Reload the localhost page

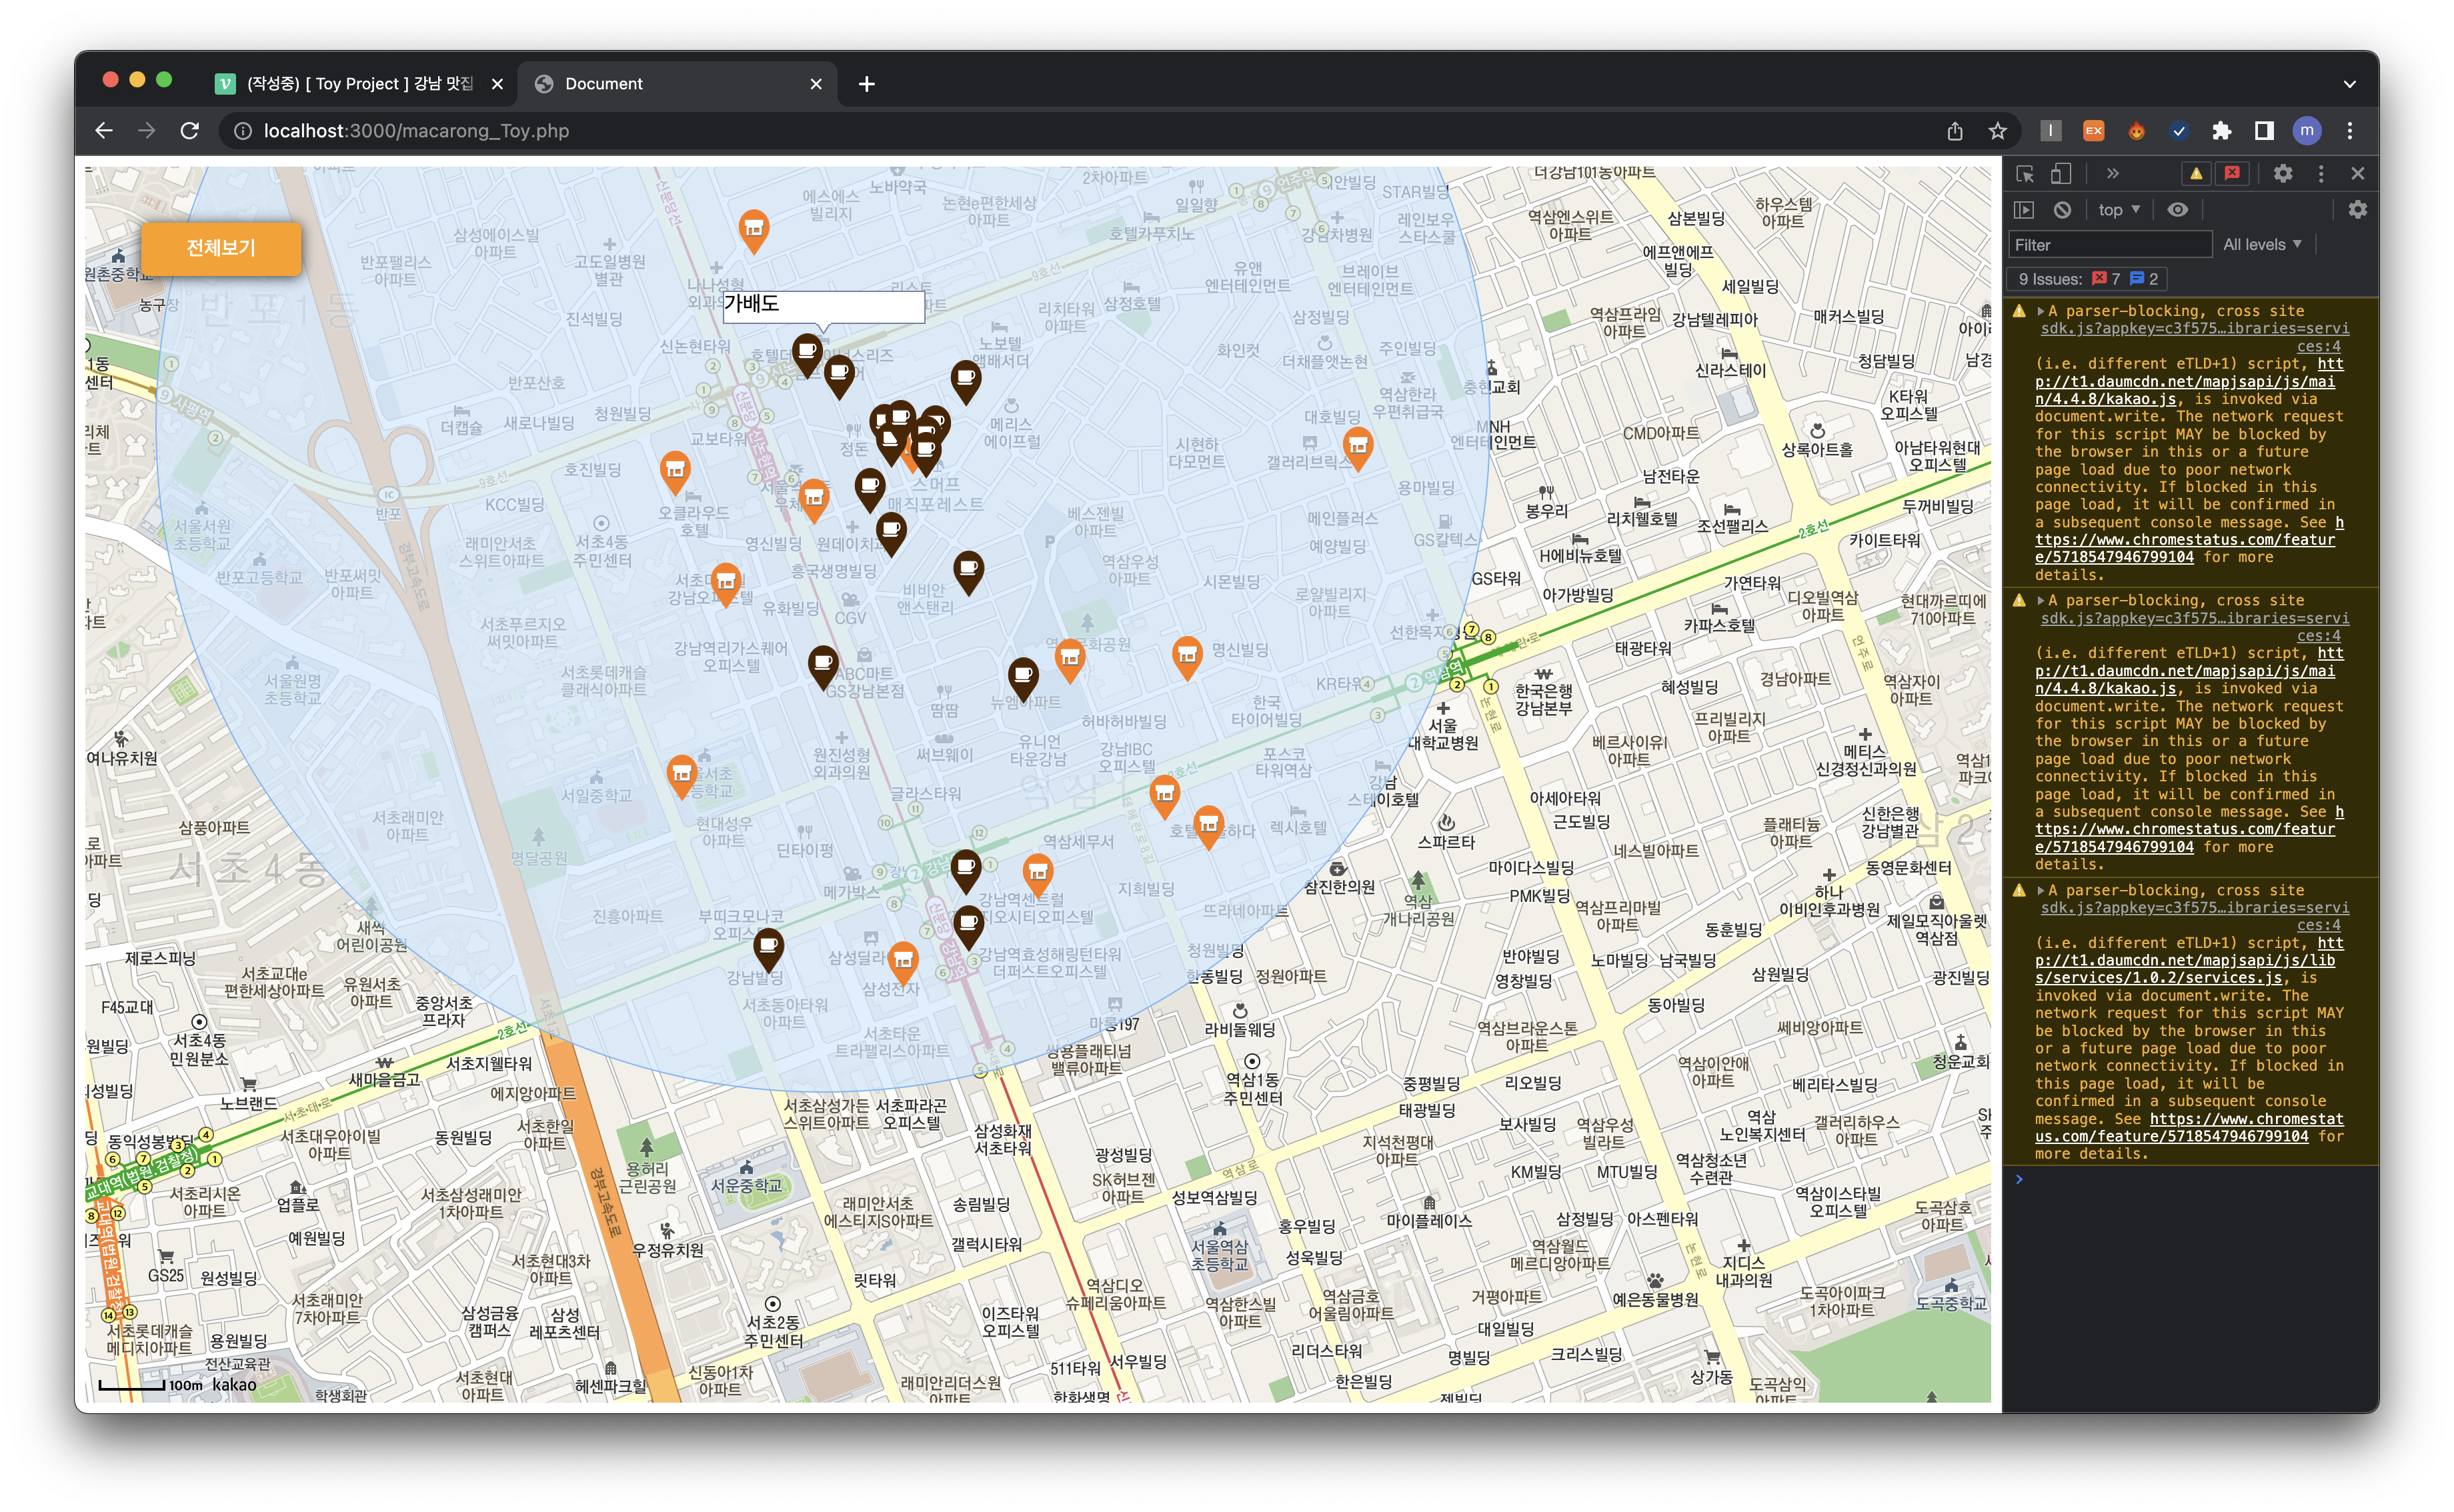pyautogui.click(x=189, y=131)
